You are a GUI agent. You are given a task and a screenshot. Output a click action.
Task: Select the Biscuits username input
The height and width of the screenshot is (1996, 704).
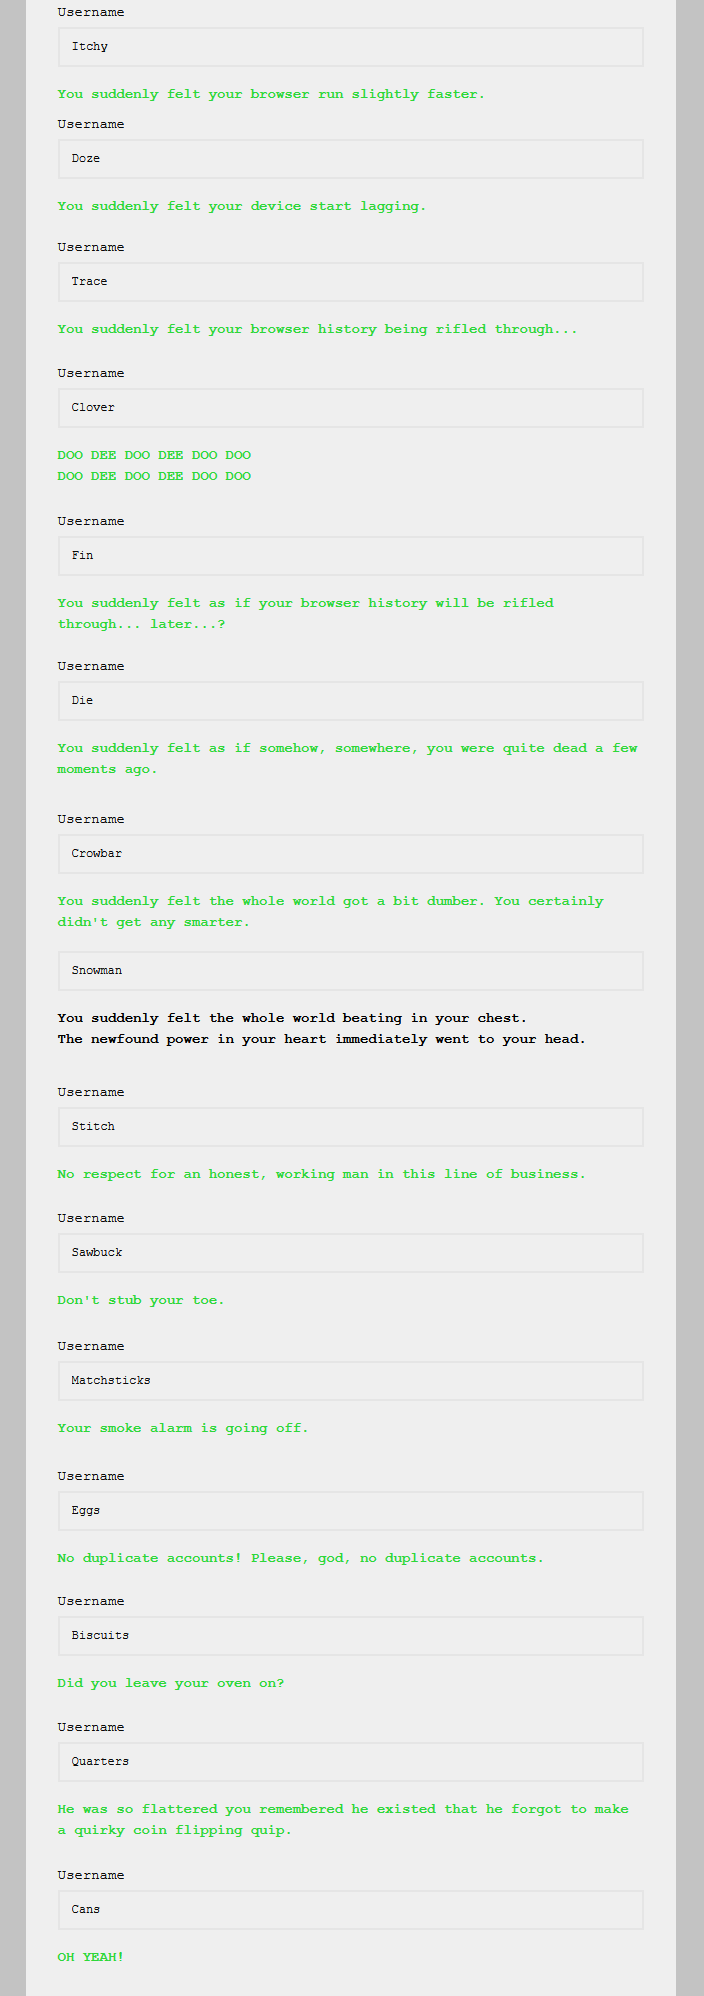pyautogui.click(x=350, y=1636)
